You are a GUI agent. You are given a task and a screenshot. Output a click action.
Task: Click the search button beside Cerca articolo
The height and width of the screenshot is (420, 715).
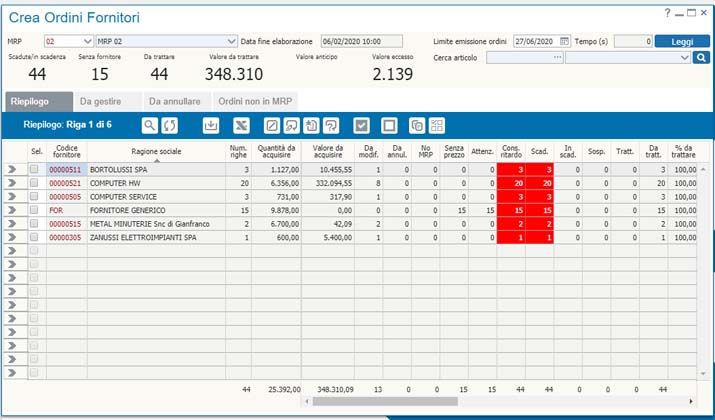coord(701,58)
